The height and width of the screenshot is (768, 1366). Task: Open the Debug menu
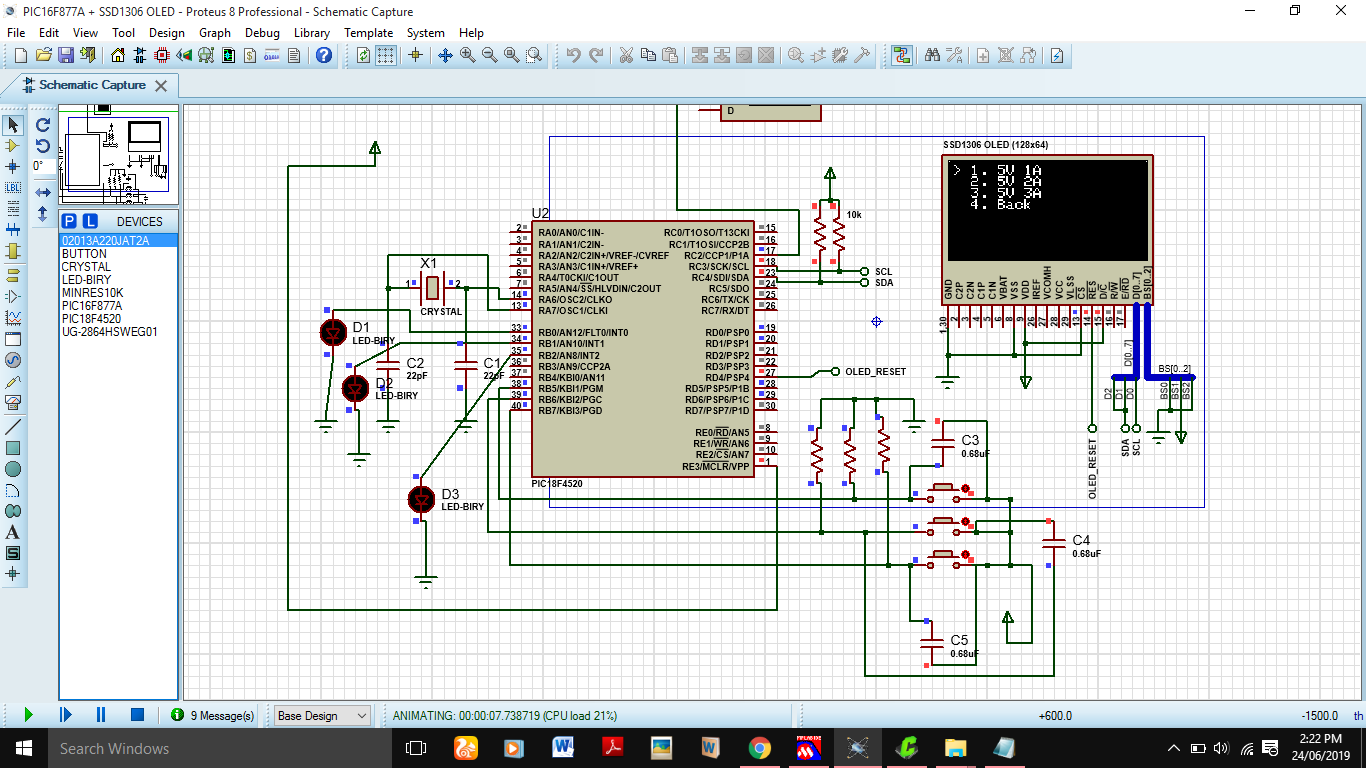tap(262, 32)
